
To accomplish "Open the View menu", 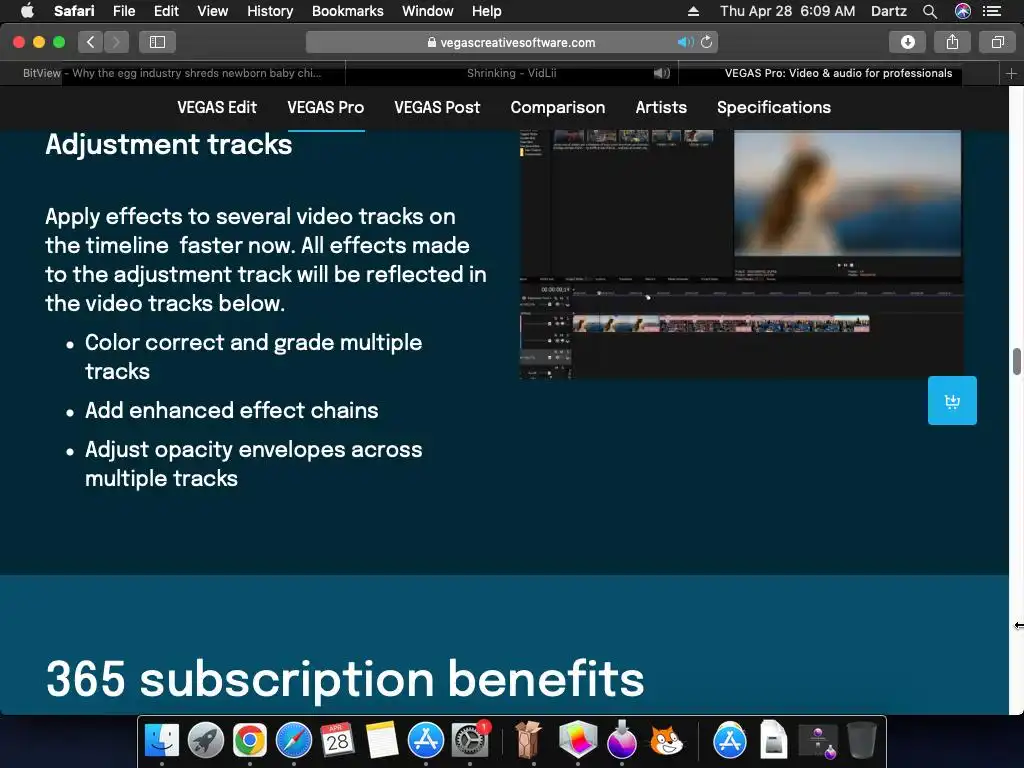I will 212,11.
